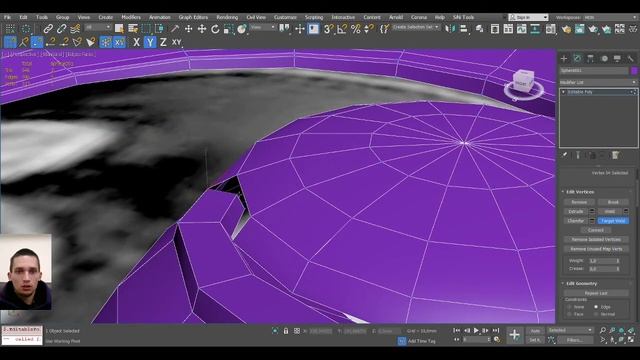Activate the Select Object tool
Screen dimensions: 640x360
click(119, 29)
